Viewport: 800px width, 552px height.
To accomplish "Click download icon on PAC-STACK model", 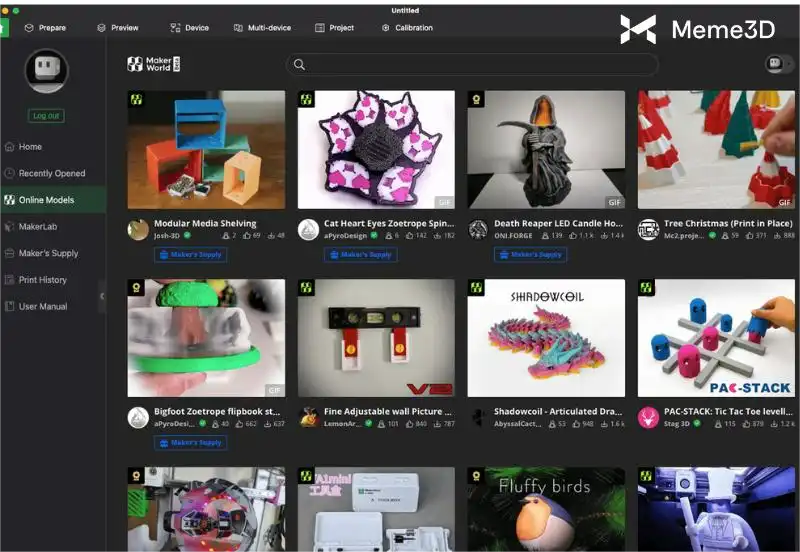I will [x=774, y=424].
